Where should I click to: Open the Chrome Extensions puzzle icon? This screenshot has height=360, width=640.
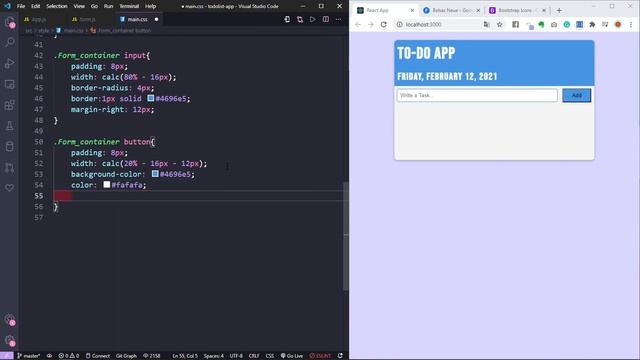[592, 24]
